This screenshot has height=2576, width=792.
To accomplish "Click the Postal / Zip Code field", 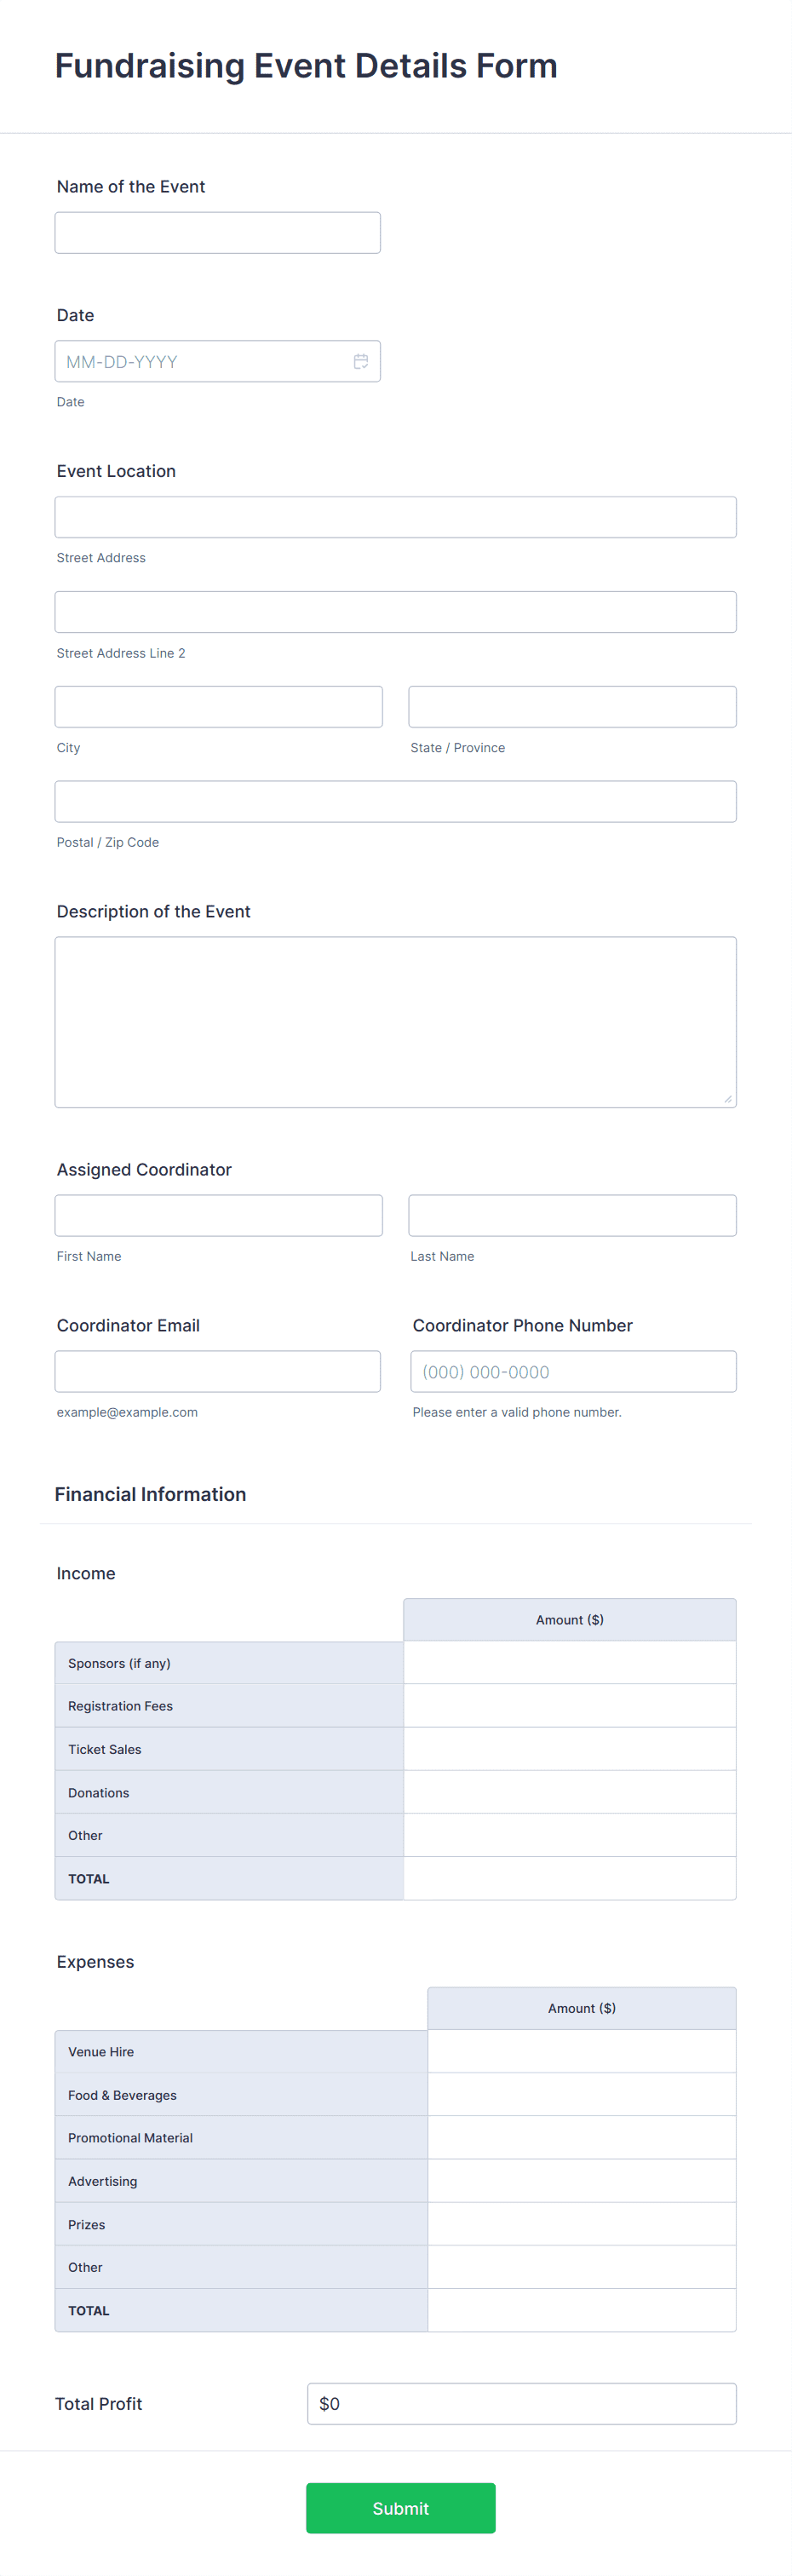I will pos(394,800).
